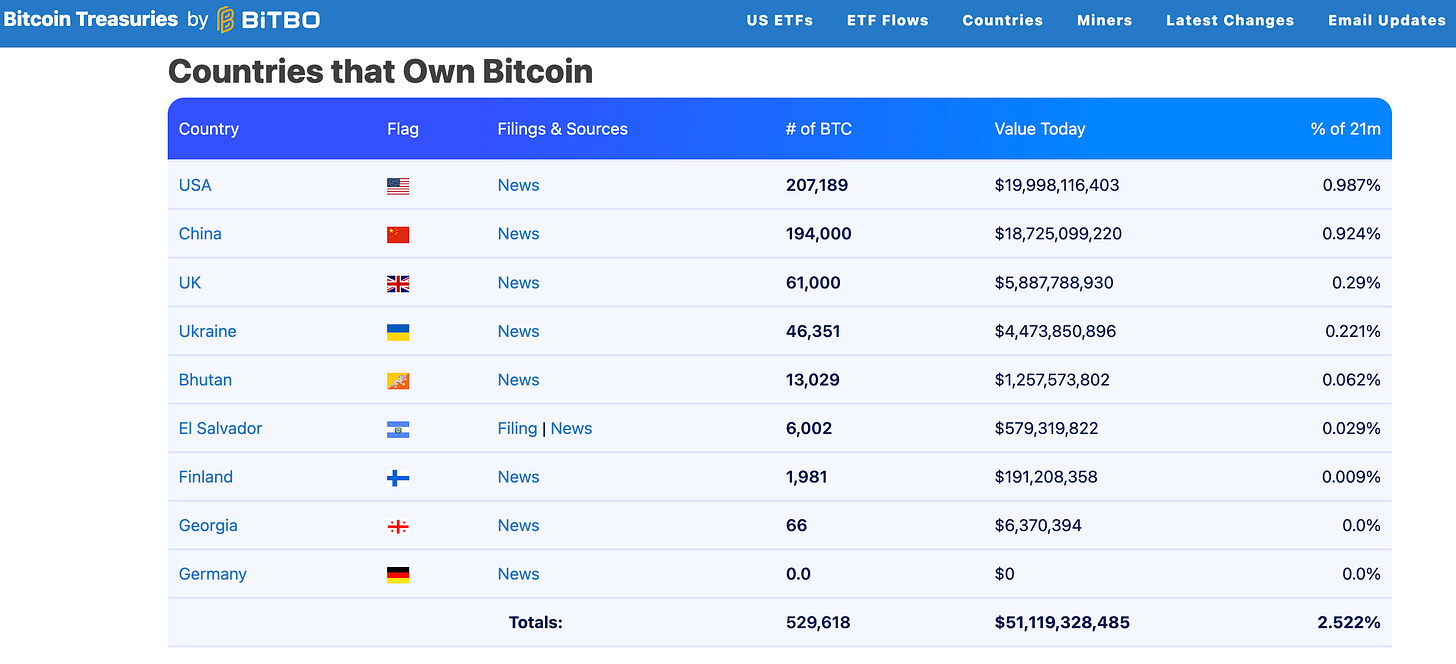The image size is (1456, 664).
Task: Select the 0.987% percentage cell
Action: pos(1351,185)
